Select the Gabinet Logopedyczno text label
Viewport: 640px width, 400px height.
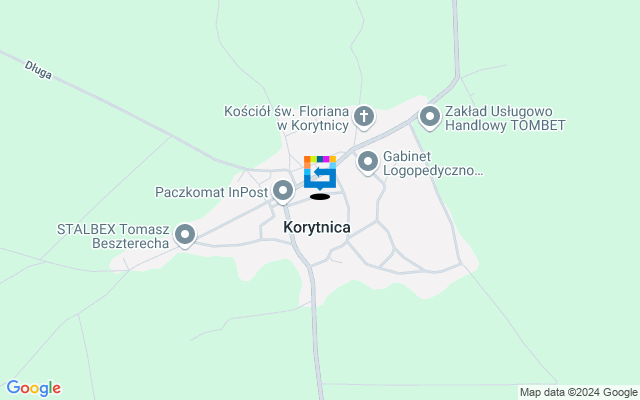433,163
